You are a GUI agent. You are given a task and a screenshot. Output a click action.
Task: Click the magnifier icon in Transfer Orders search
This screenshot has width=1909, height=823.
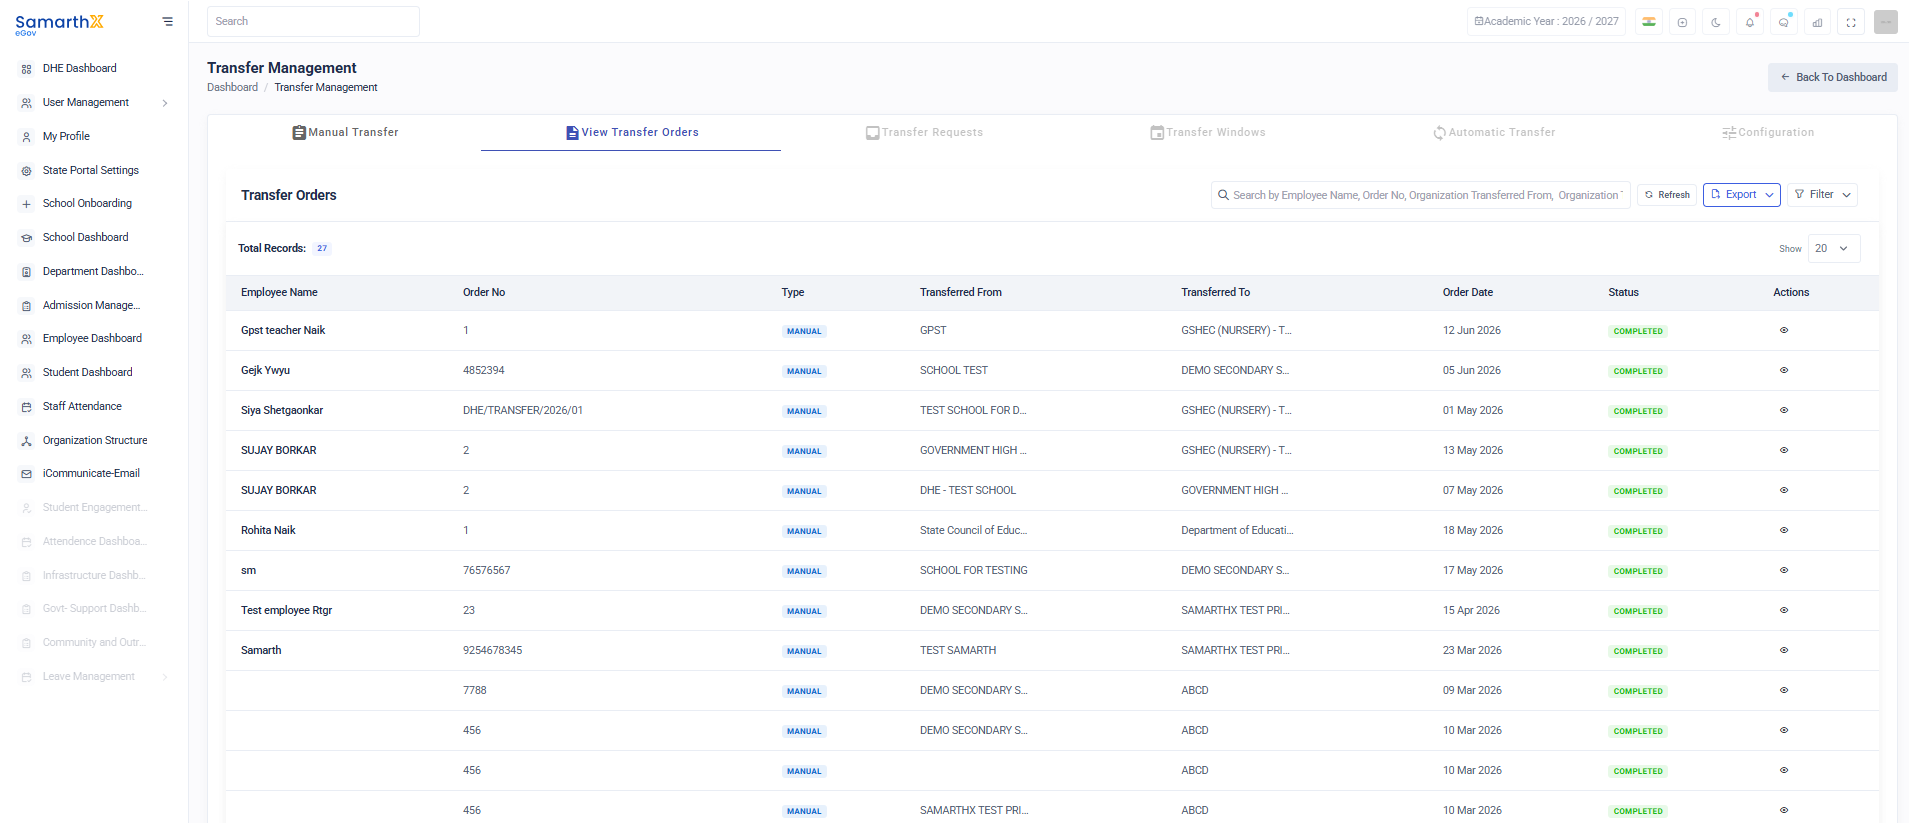click(x=1223, y=195)
